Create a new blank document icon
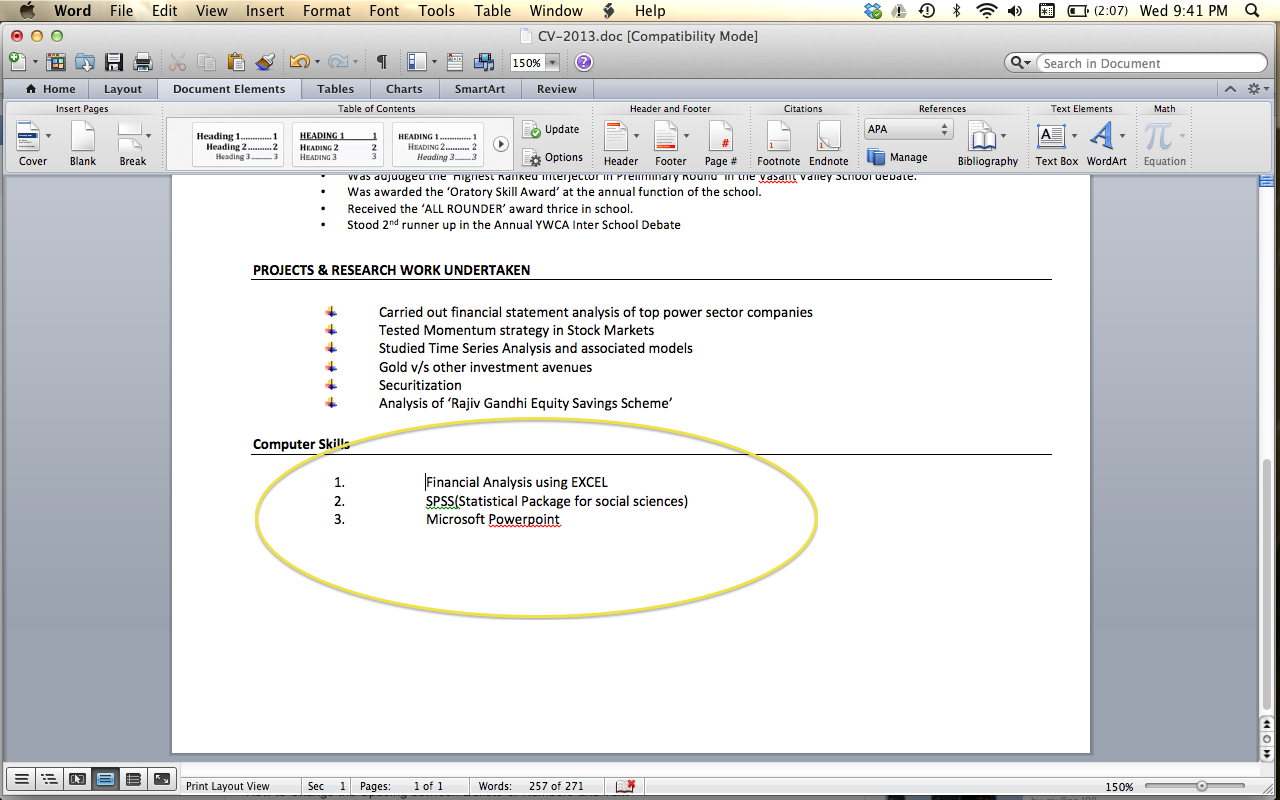Image resolution: width=1280 pixels, height=800 pixels. tap(16, 62)
